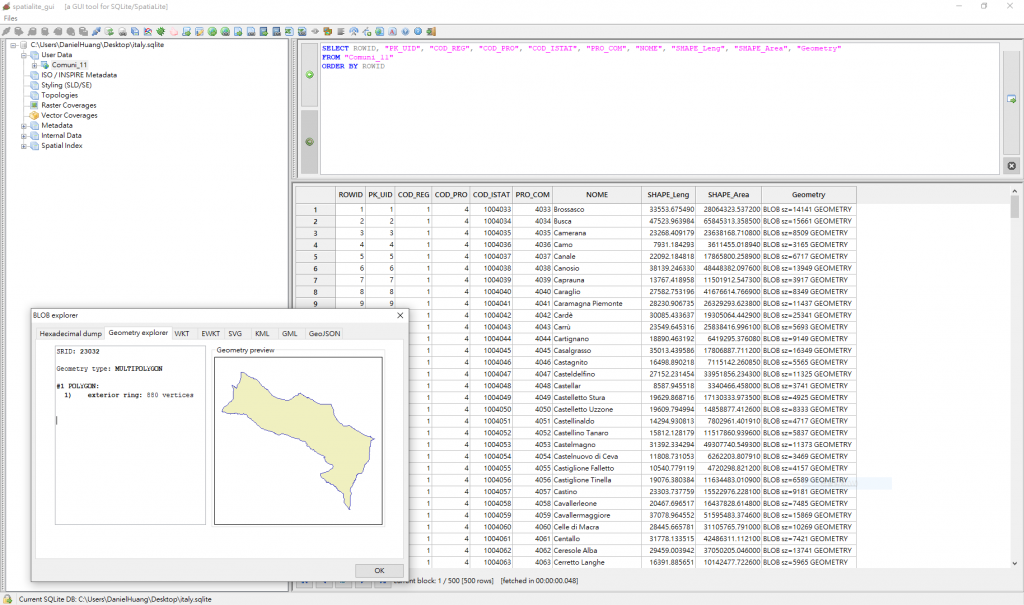Click the SHAPE_Area column header

pyautogui.click(x=728, y=195)
